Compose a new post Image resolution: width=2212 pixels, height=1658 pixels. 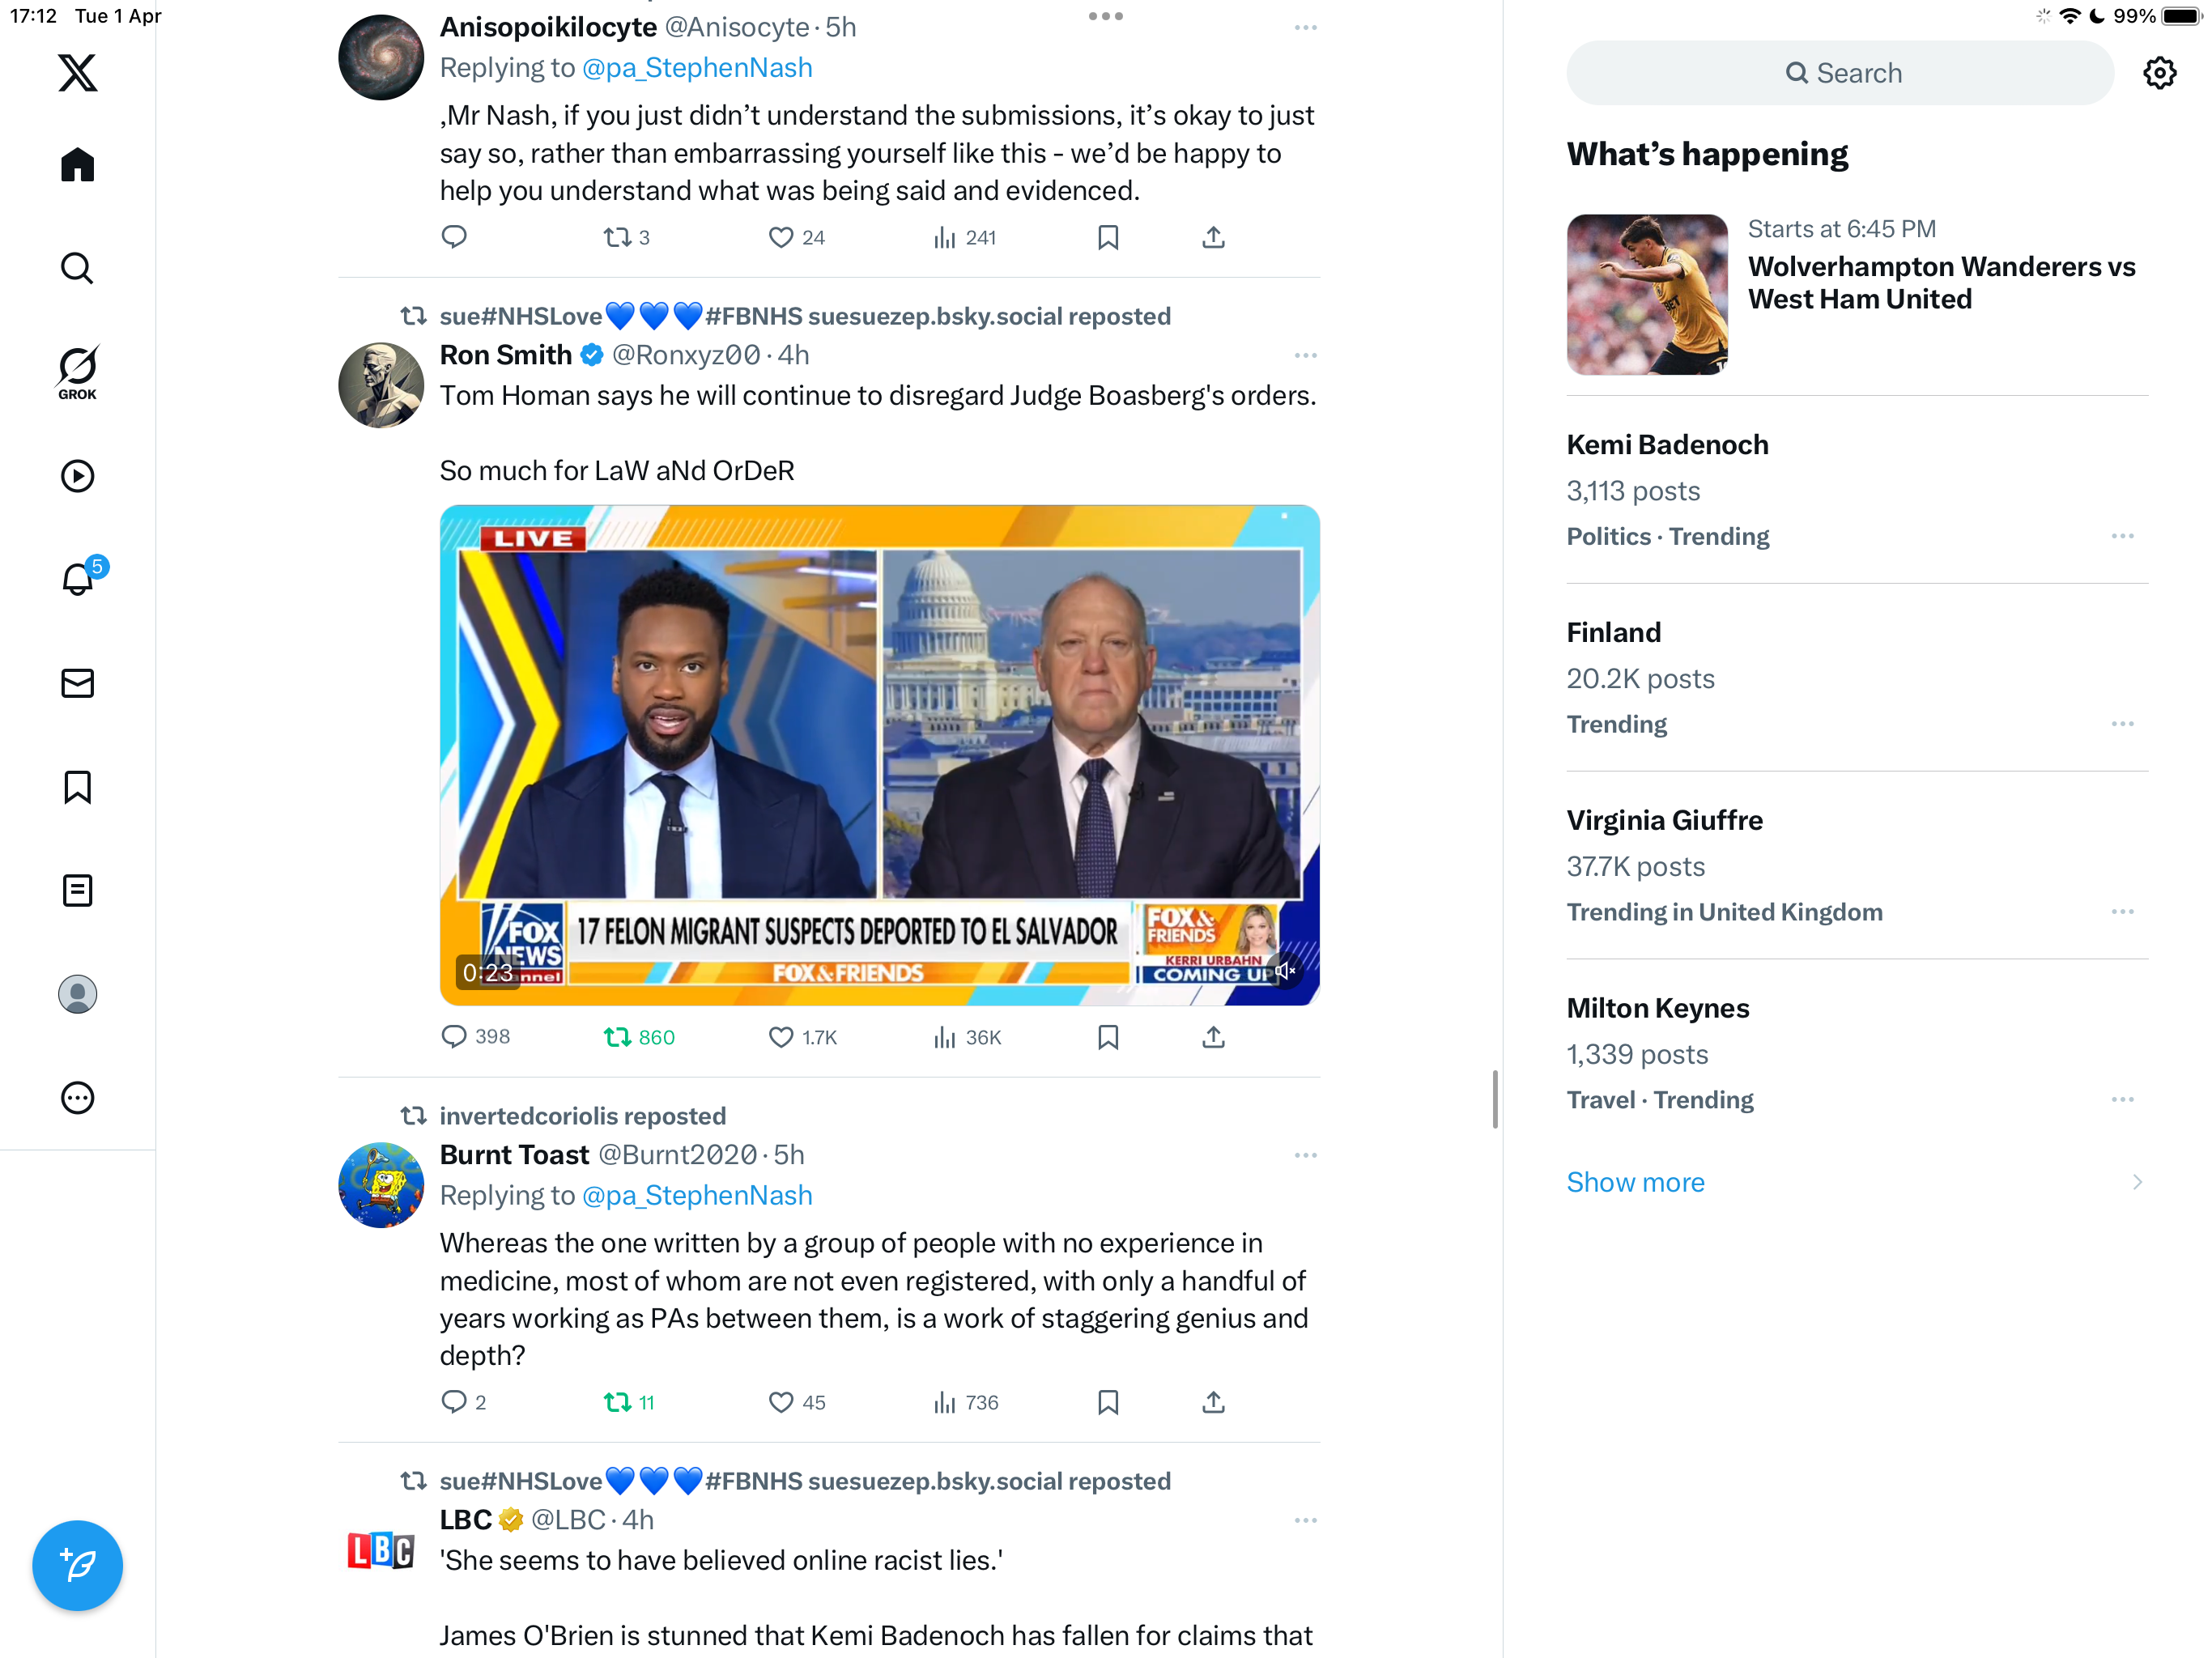click(x=77, y=1564)
